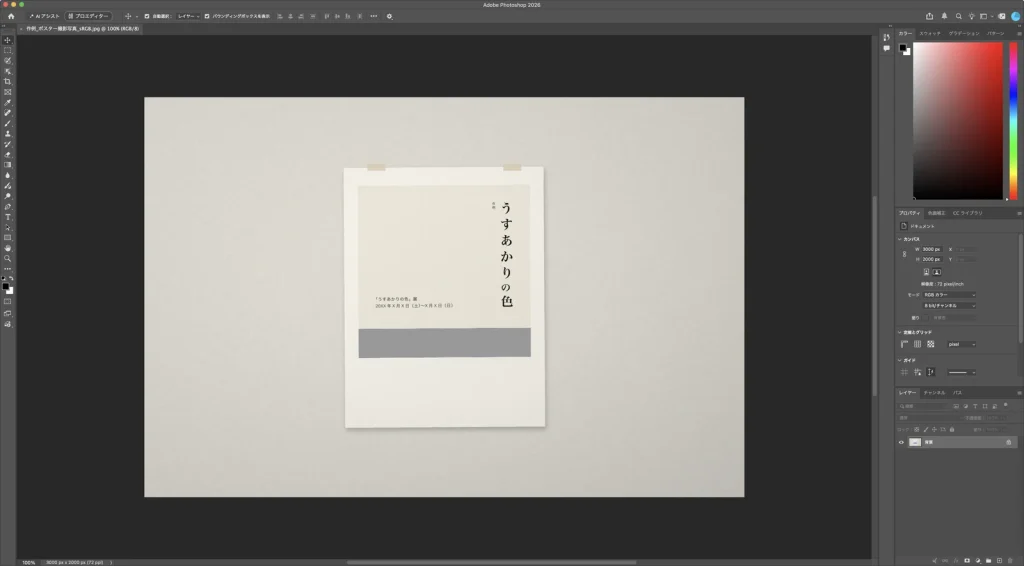The image size is (1024, 566).
Task: Click the Home icon in options bar
Action: click(x=11, y=16)
